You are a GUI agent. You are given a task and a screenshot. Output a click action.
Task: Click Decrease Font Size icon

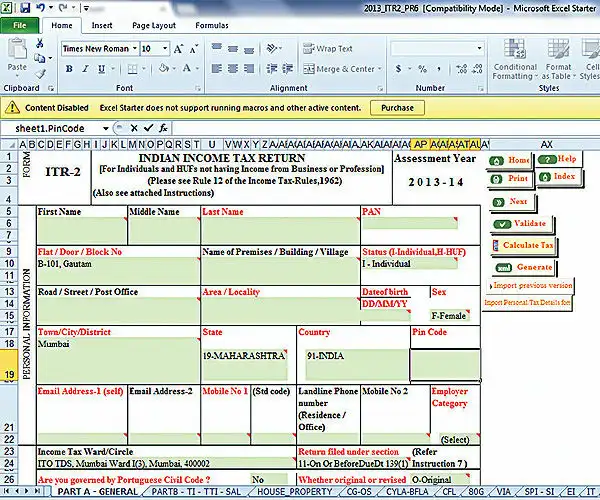(194, 49)
